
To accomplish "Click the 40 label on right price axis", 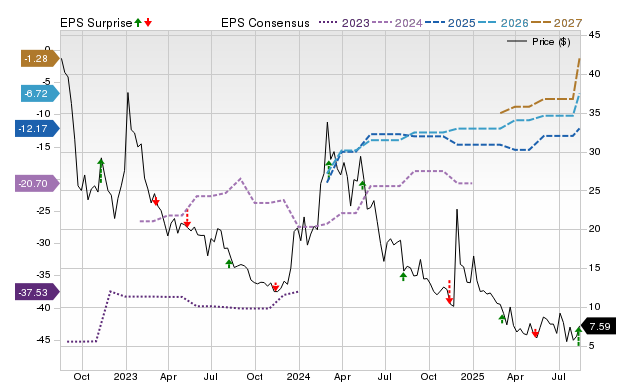I will click(x=594, y=74).
